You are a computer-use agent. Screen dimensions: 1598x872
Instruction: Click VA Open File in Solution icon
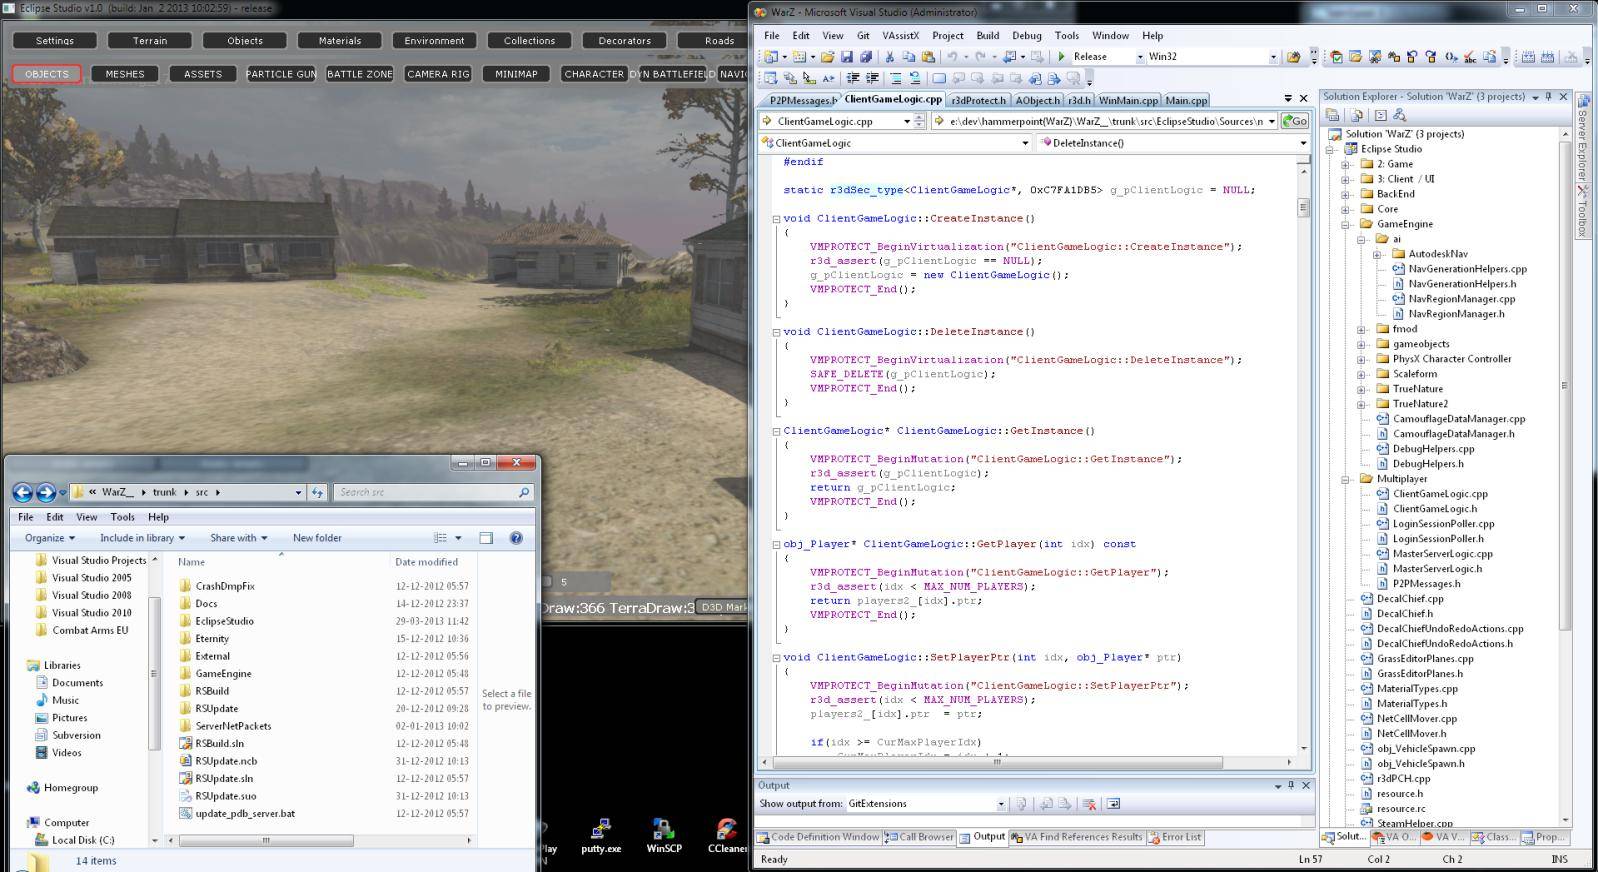[1356, 57]
